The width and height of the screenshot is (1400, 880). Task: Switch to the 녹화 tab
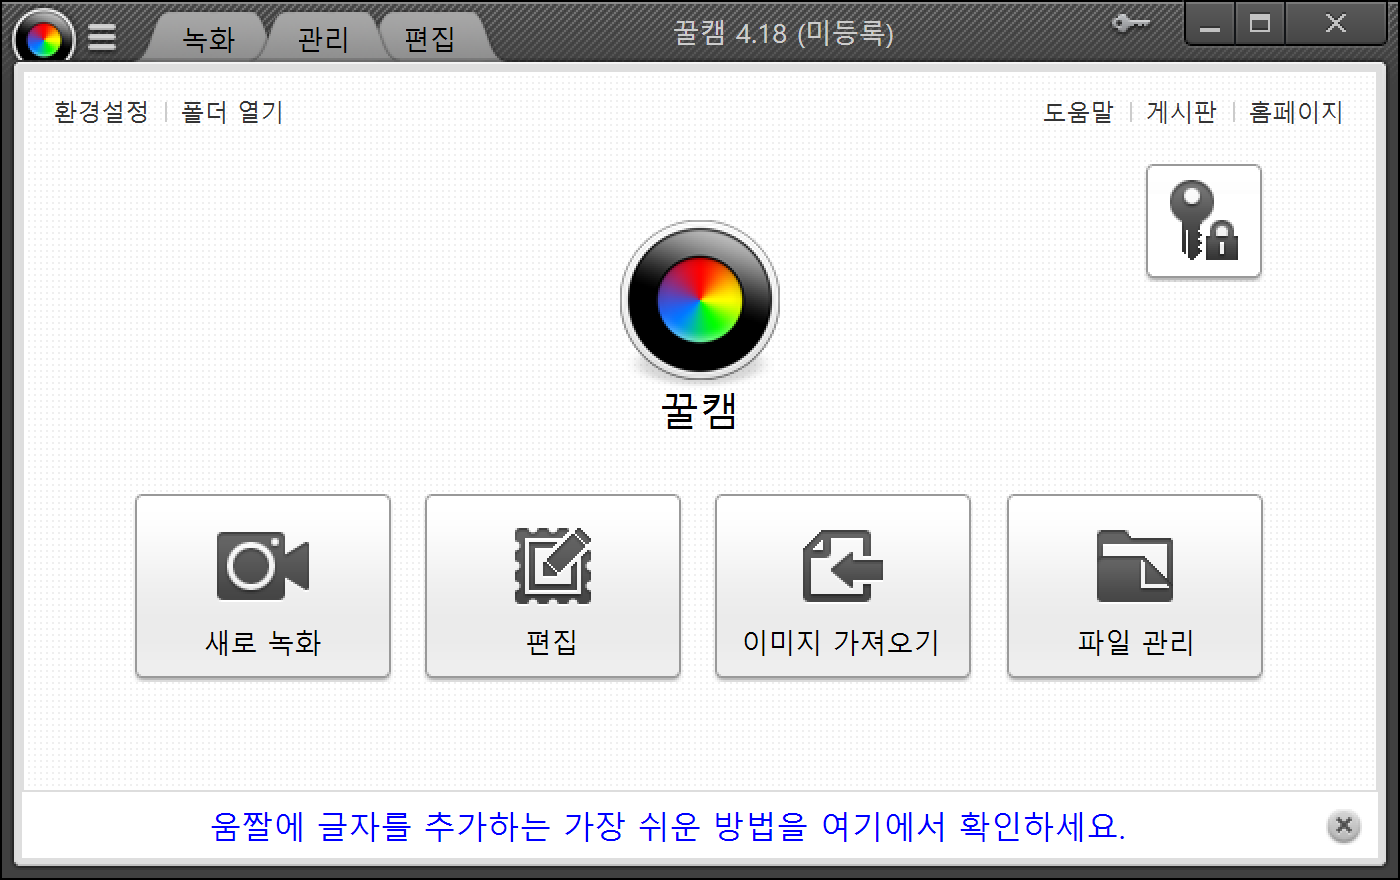coord(208,38)
